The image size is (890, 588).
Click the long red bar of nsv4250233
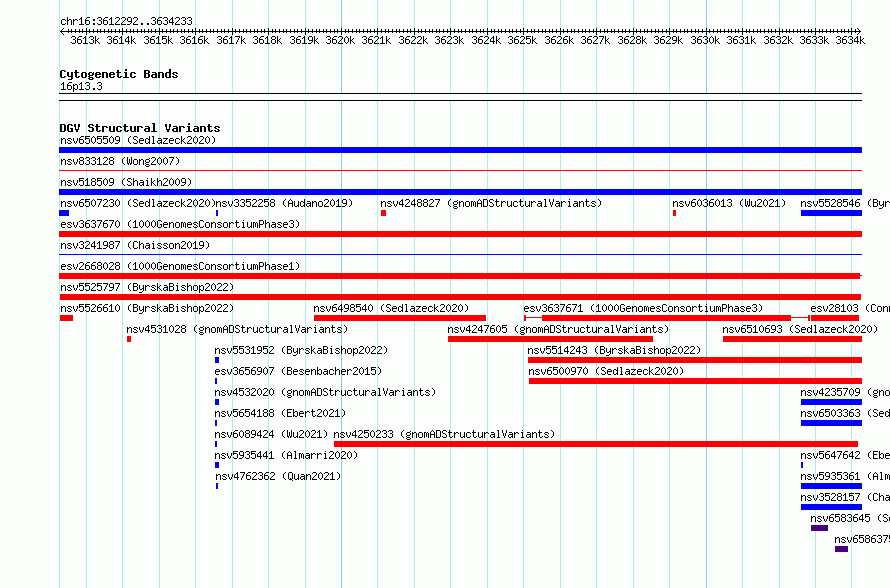596,444
